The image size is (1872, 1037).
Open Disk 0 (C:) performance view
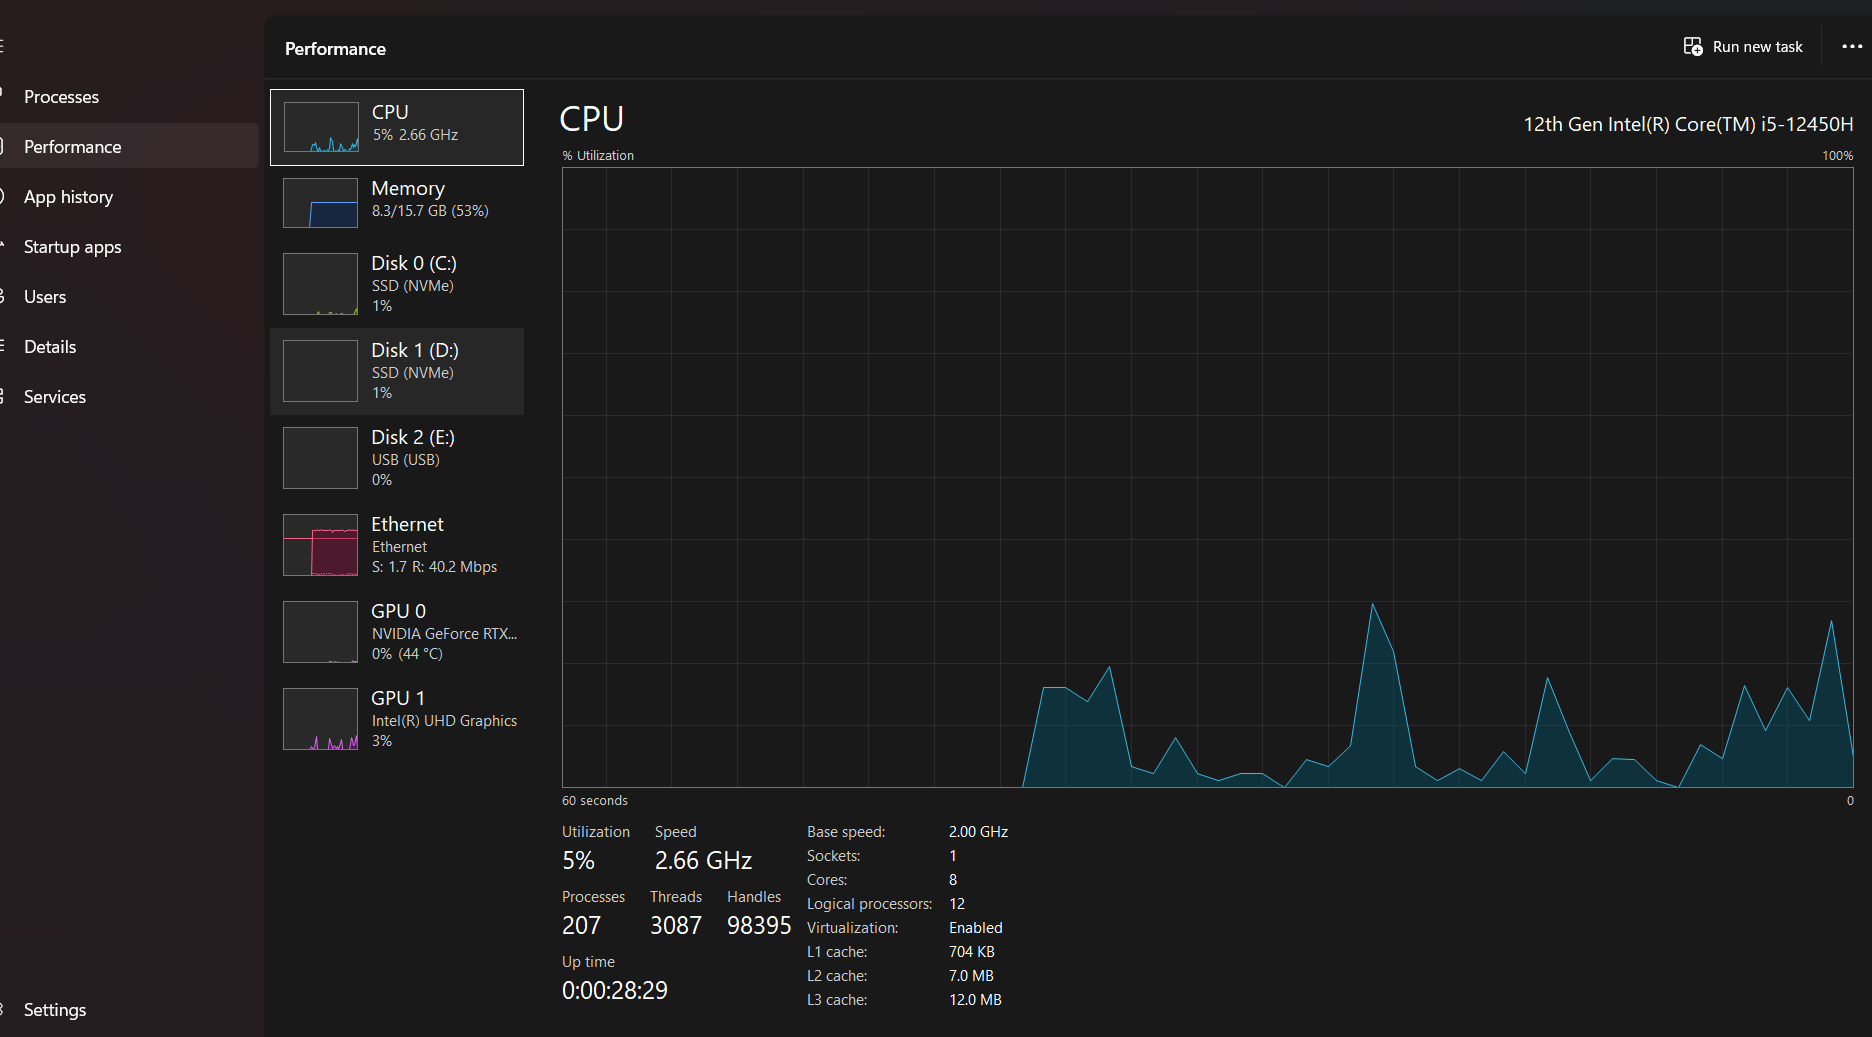click(x=397, y=284)
